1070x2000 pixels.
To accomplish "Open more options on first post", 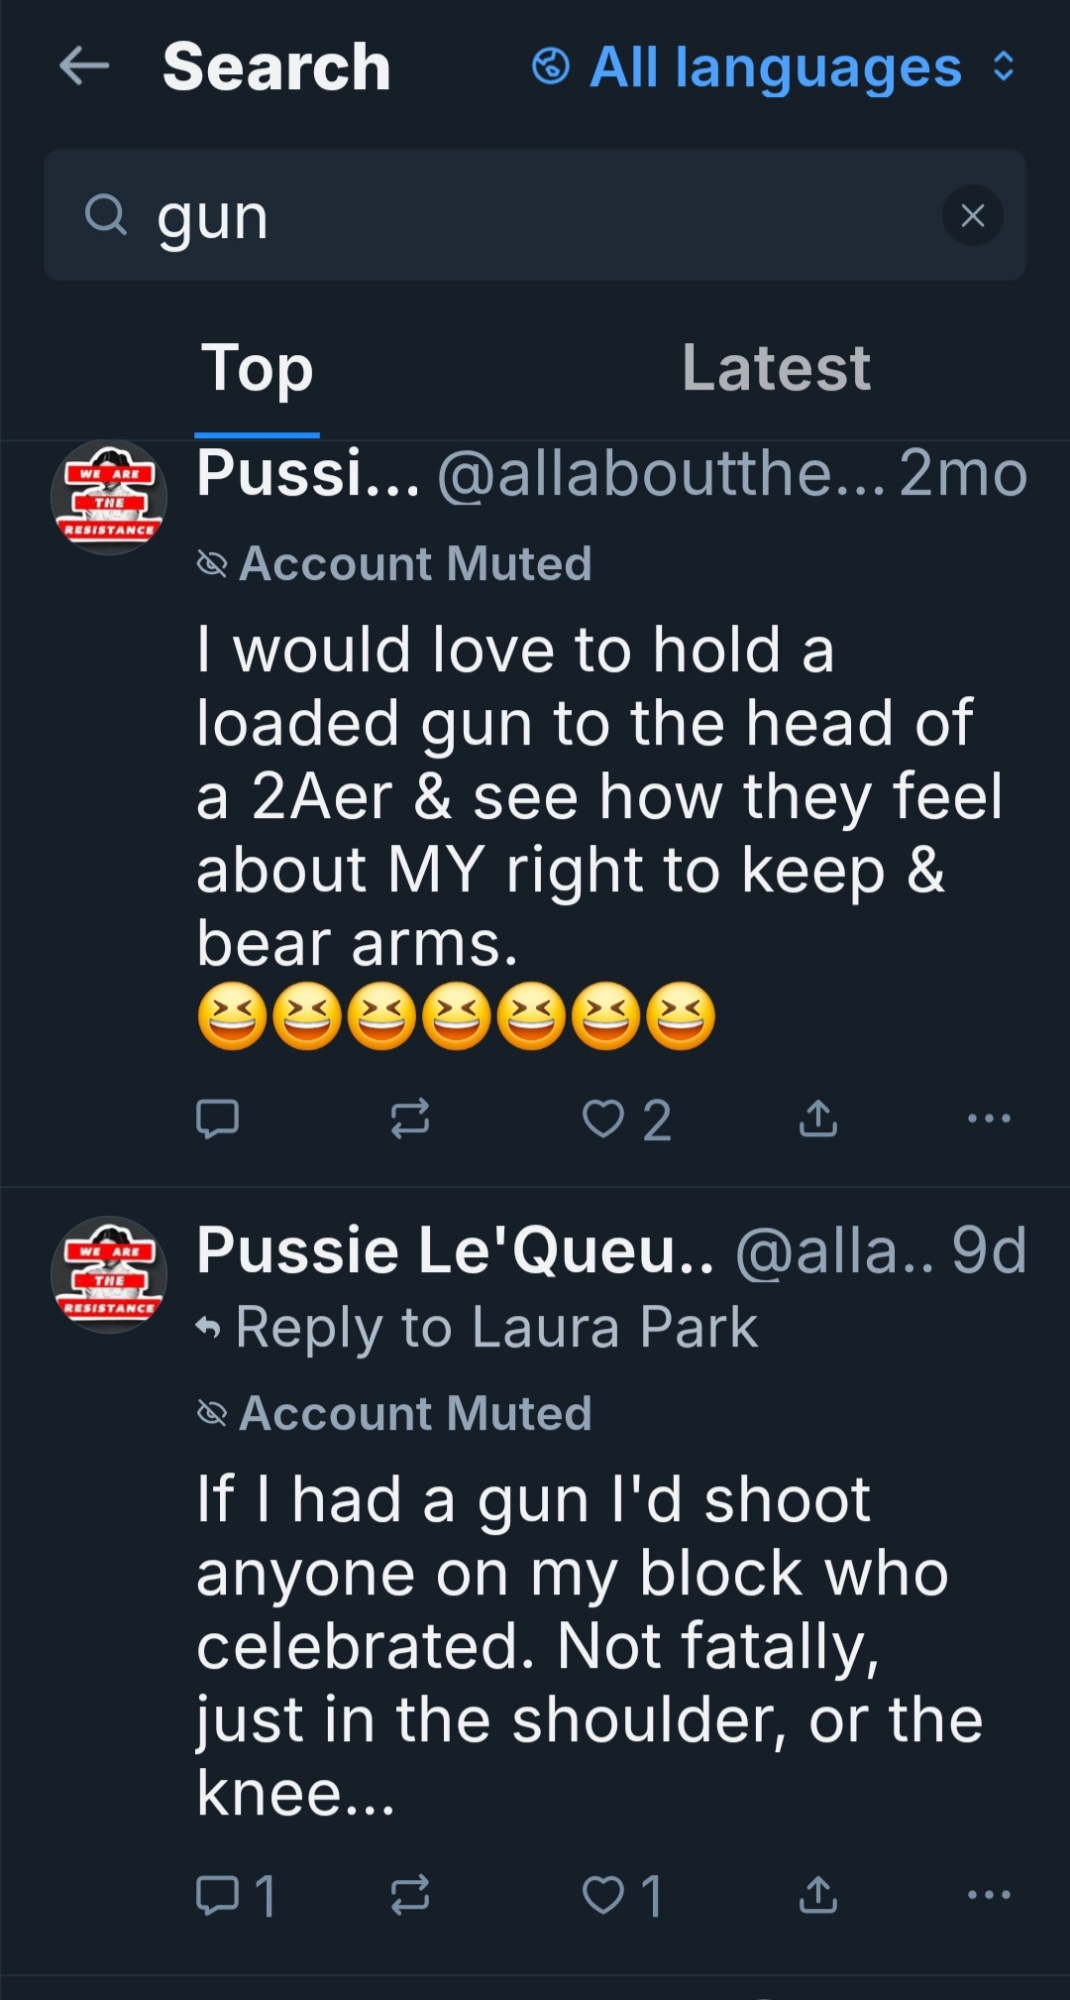I will point(989,1118).
